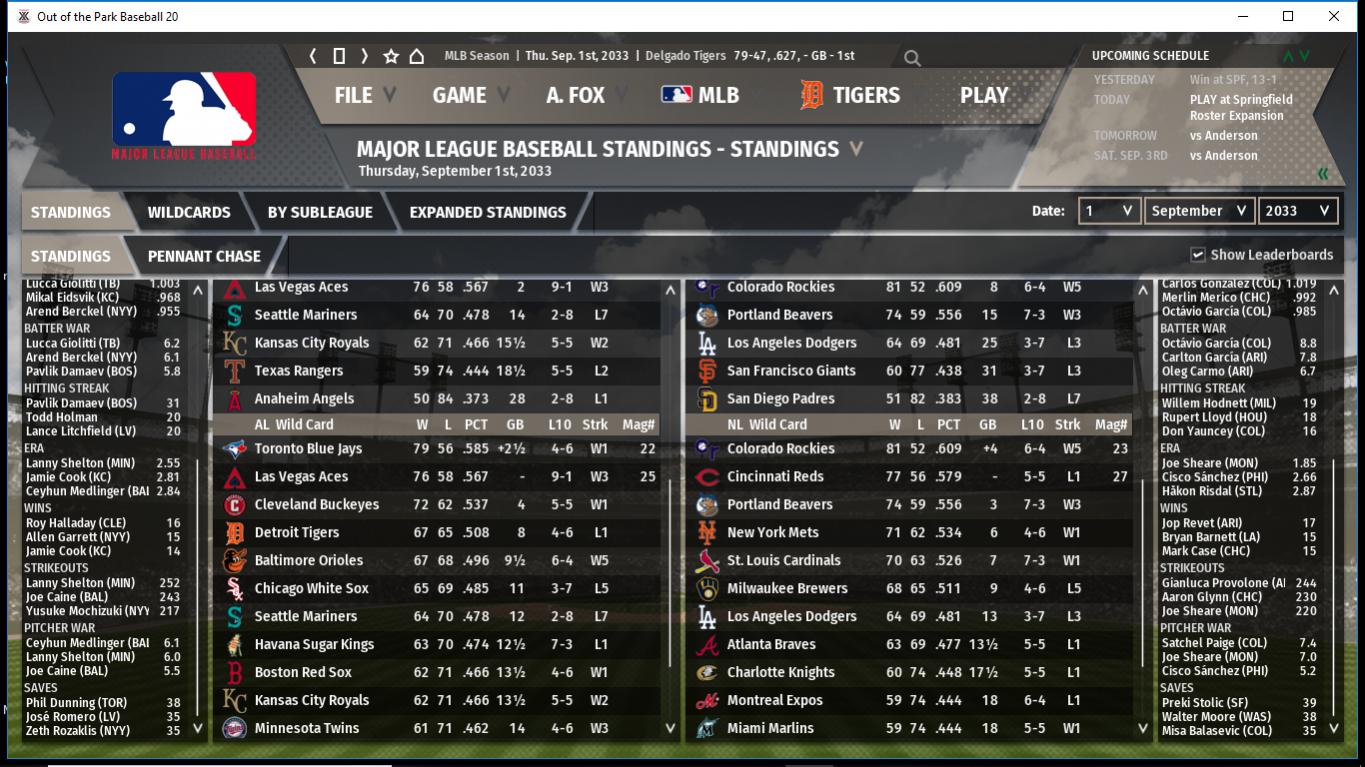The width and height of the screenshot is (1365, 767).
Task: Open search with the magnifying glass icon
Action: pyautogui.click(x=912, y=58)
